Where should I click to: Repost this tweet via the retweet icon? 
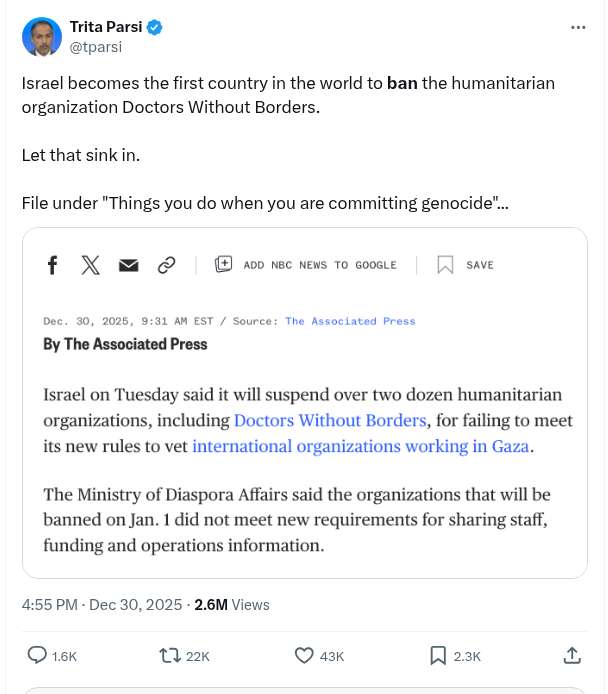pos(170,655)
